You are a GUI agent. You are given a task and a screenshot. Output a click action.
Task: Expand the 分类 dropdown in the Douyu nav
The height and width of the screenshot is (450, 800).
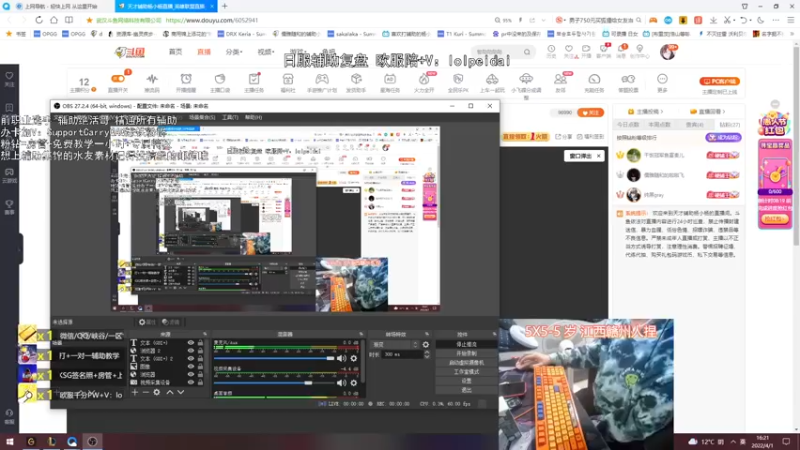point(234,52)
